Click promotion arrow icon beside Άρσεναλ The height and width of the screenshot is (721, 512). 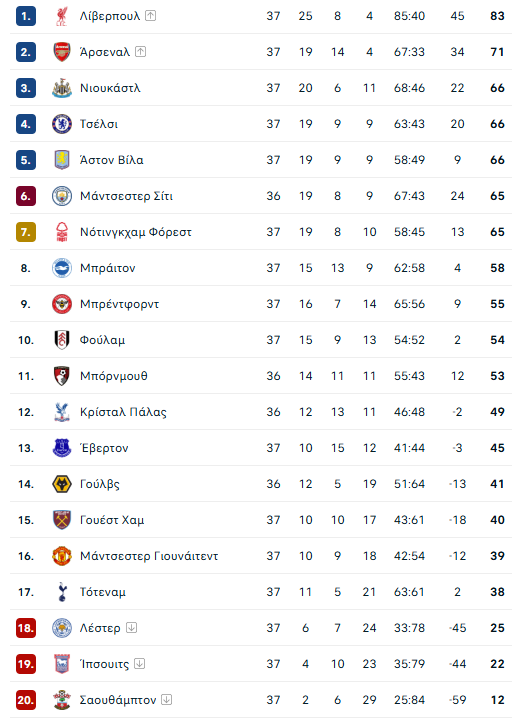click(x=140, y=52)
